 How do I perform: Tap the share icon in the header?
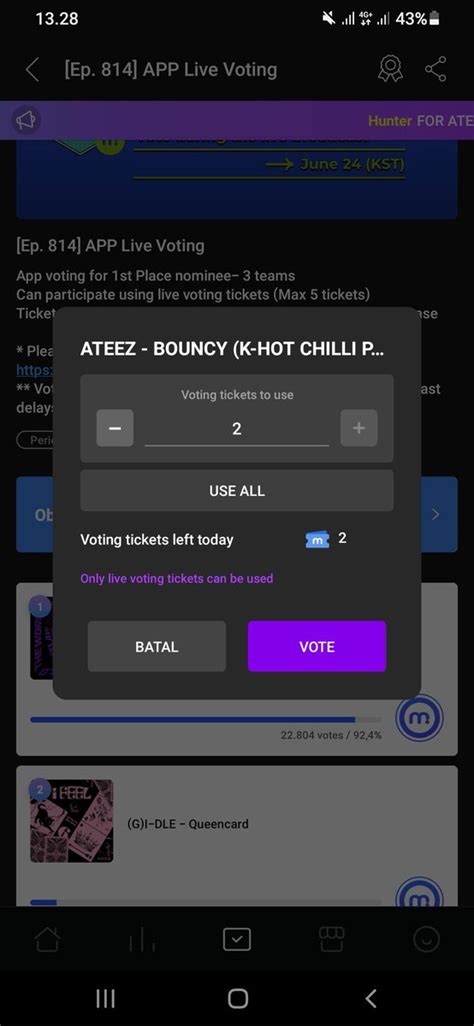pos(435,69)
